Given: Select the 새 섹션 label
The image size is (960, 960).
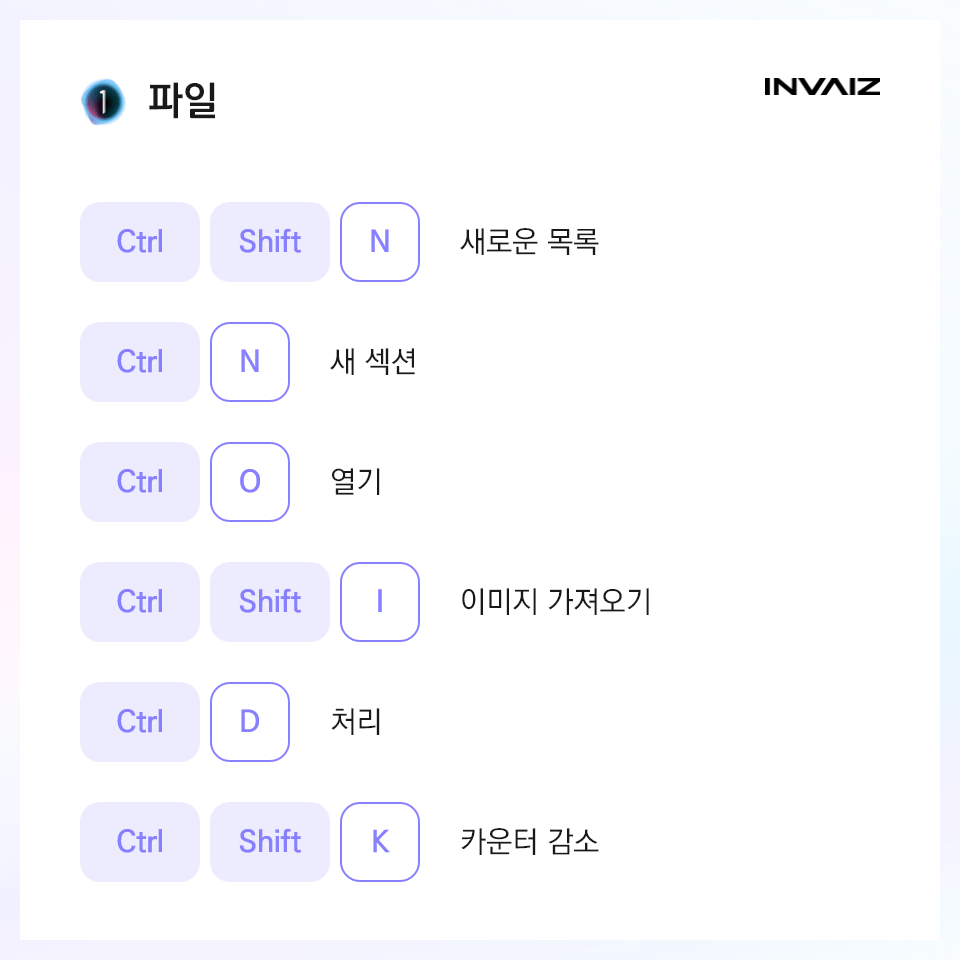Looking at the screenshot, I should pyautogui.click(x=373, y=361).
